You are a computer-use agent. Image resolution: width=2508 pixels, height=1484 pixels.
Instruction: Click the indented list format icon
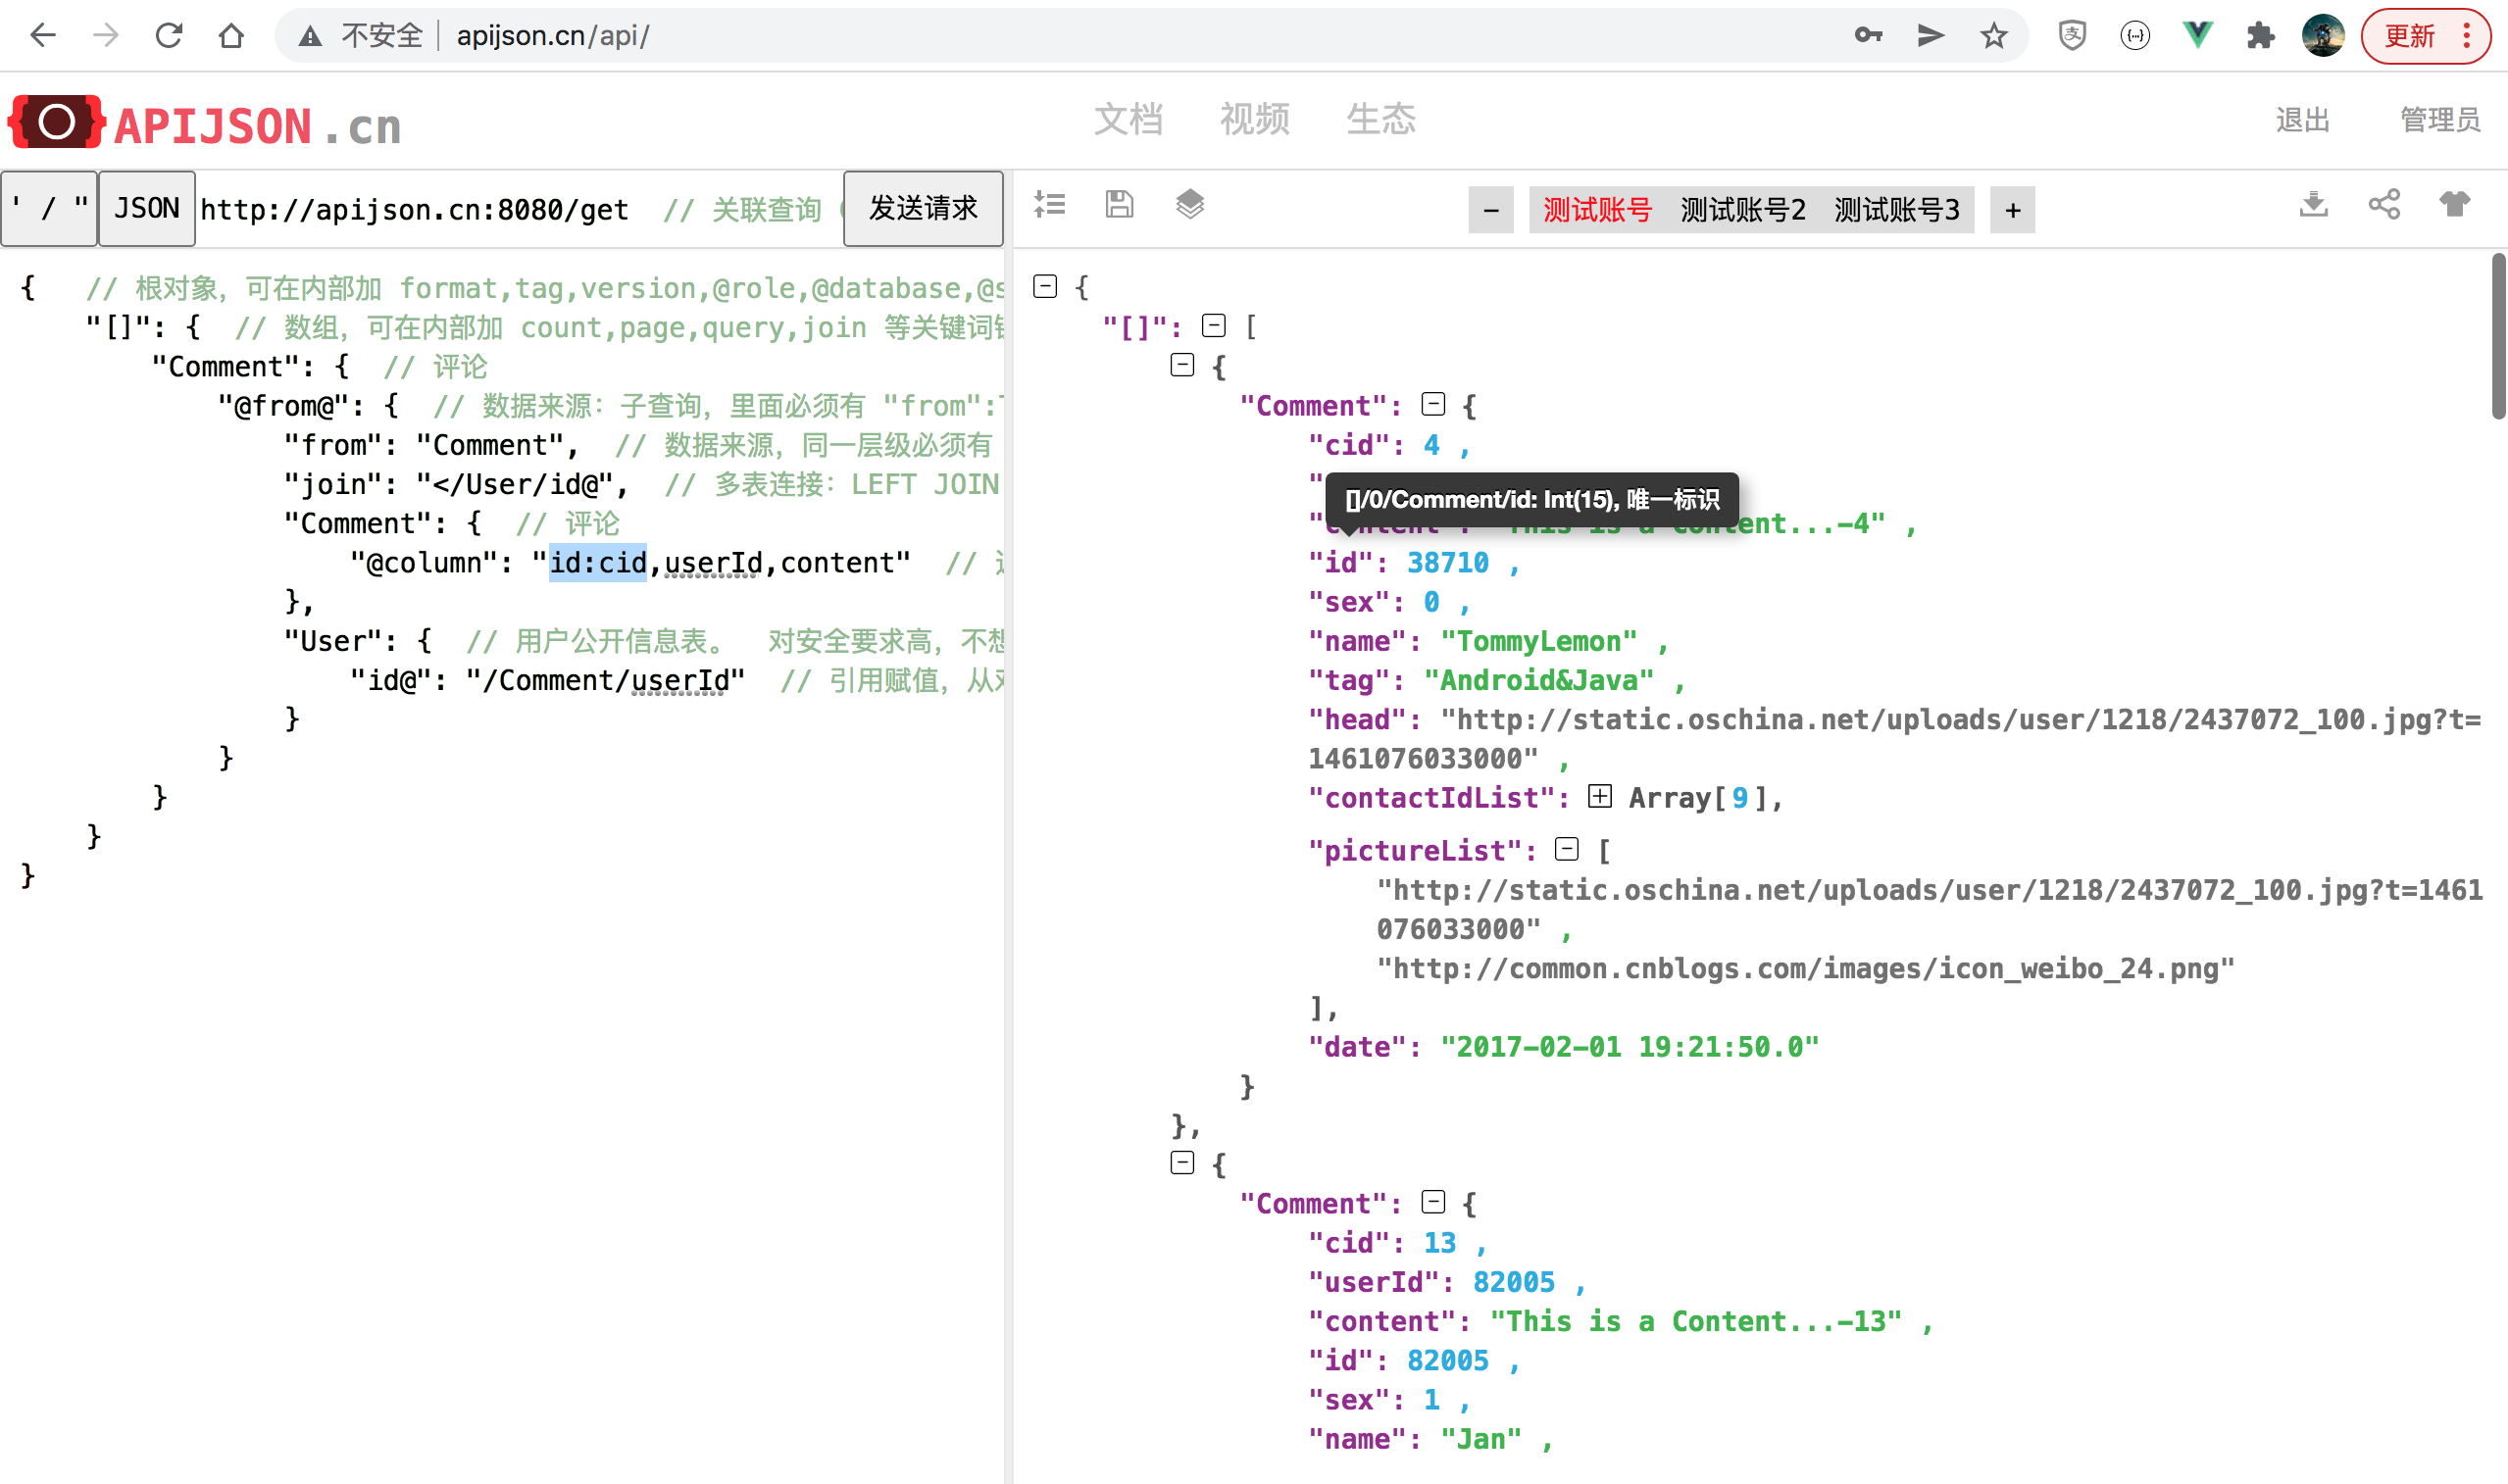[1049, 205]
